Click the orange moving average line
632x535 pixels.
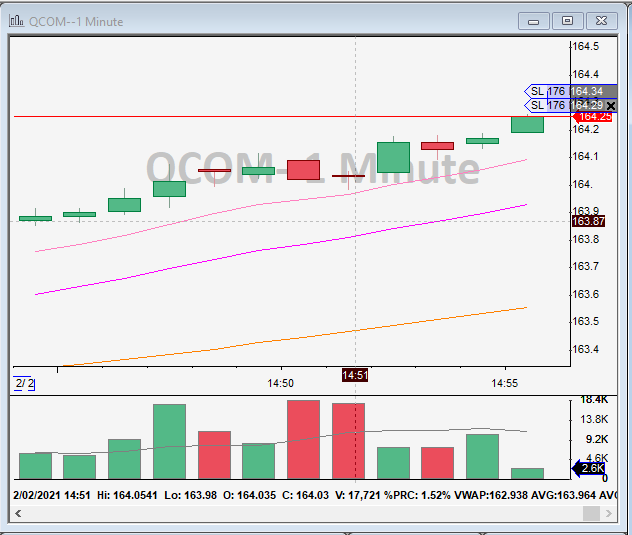(300, 339)
